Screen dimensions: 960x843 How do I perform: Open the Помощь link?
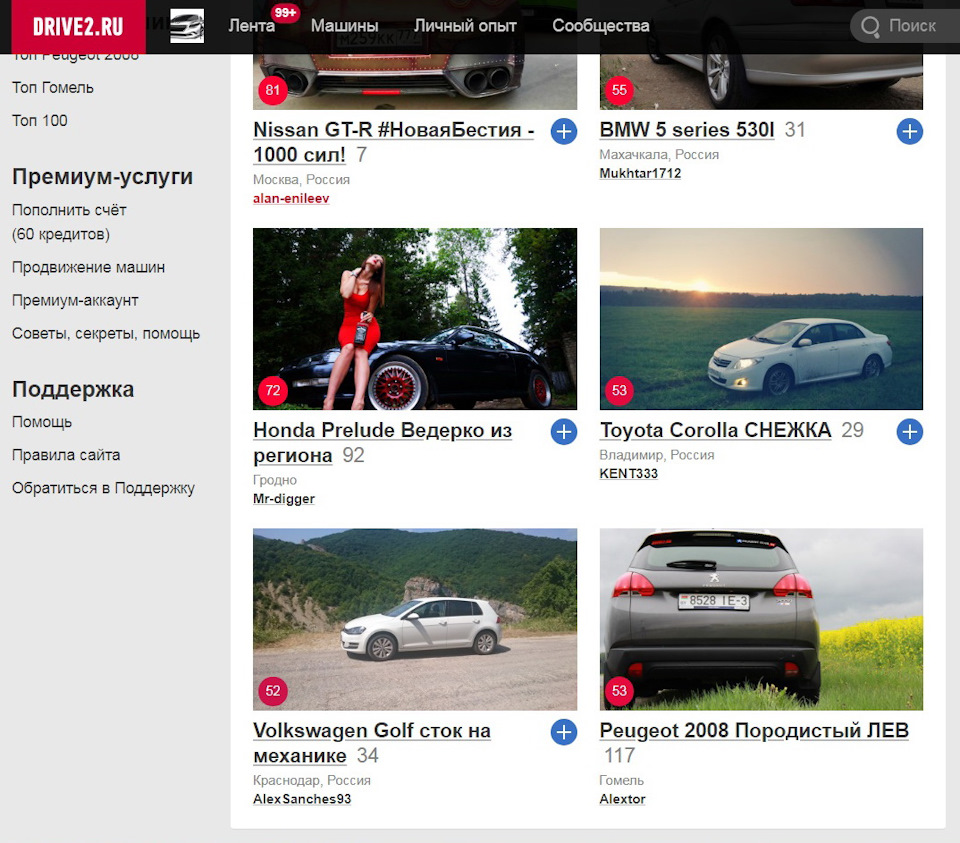click(42, 422)
